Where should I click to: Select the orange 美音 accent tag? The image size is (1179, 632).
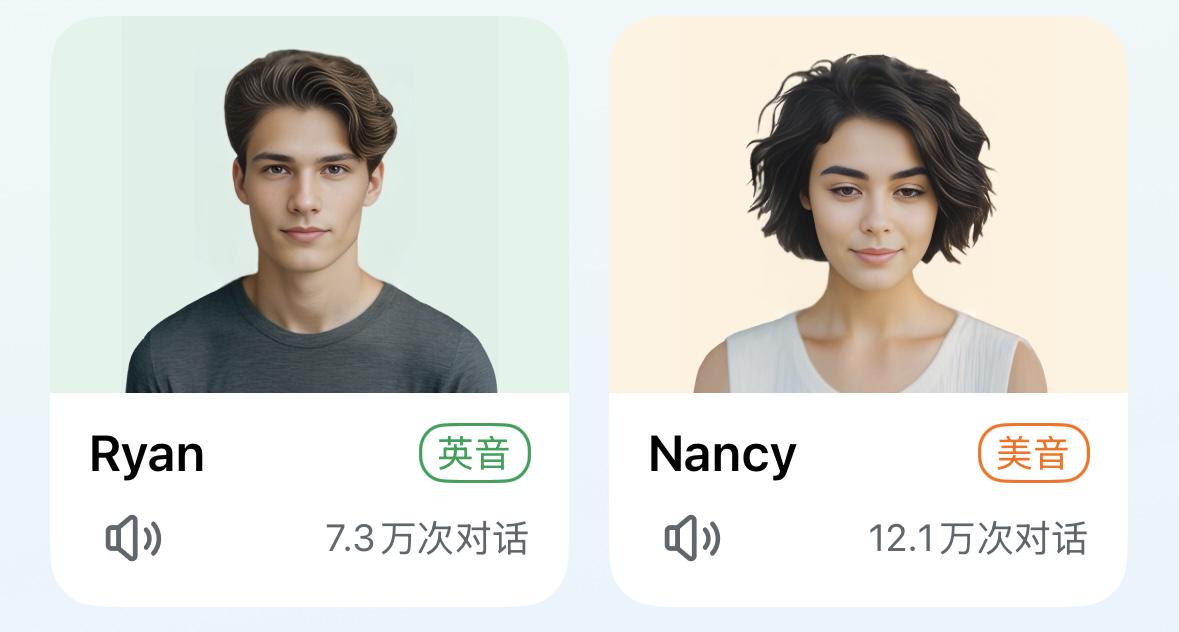click(1033, 453)
